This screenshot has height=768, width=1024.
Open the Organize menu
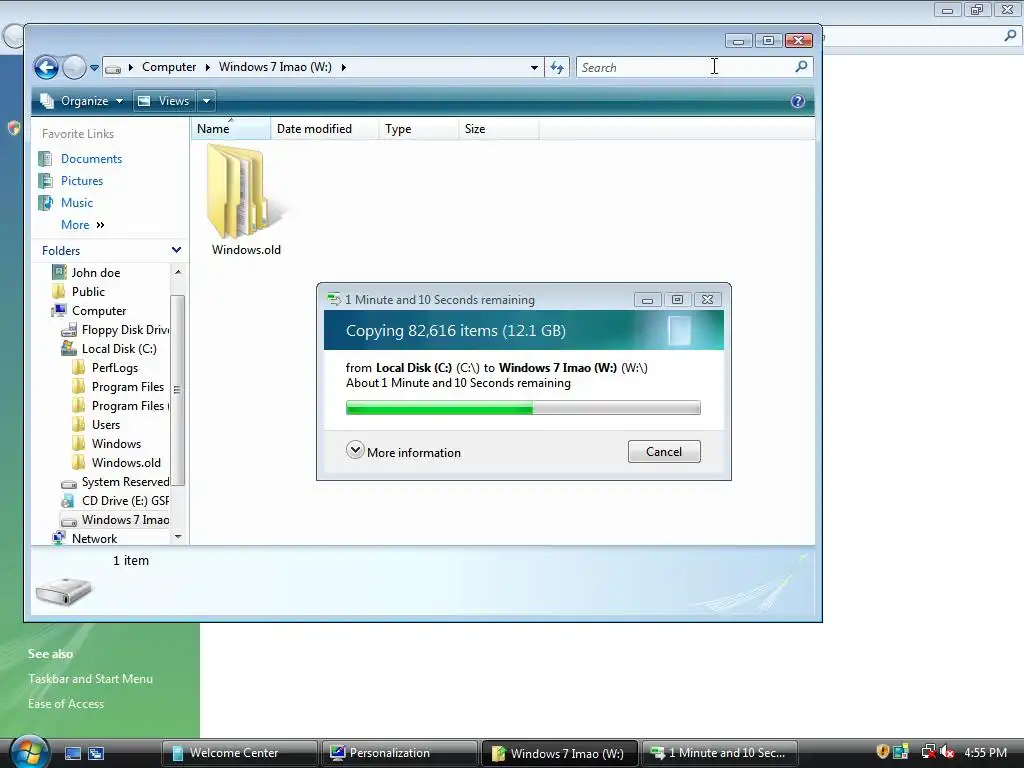click(82, 101)
